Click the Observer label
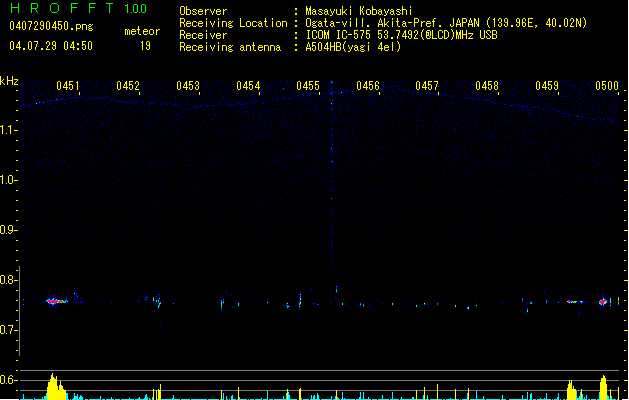Screen dimensions: 629x400 click(203, 11)
